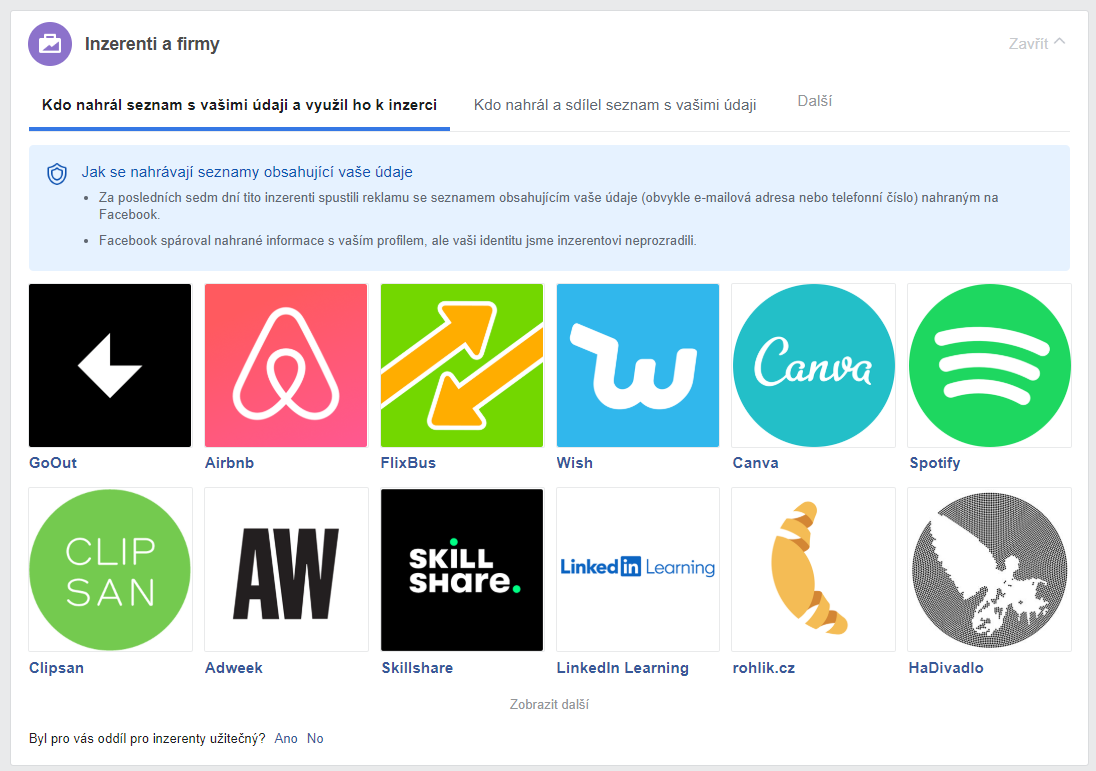Click the GoOut advertiser logo
The image size is (1096, 771).
tap(110, 365)
